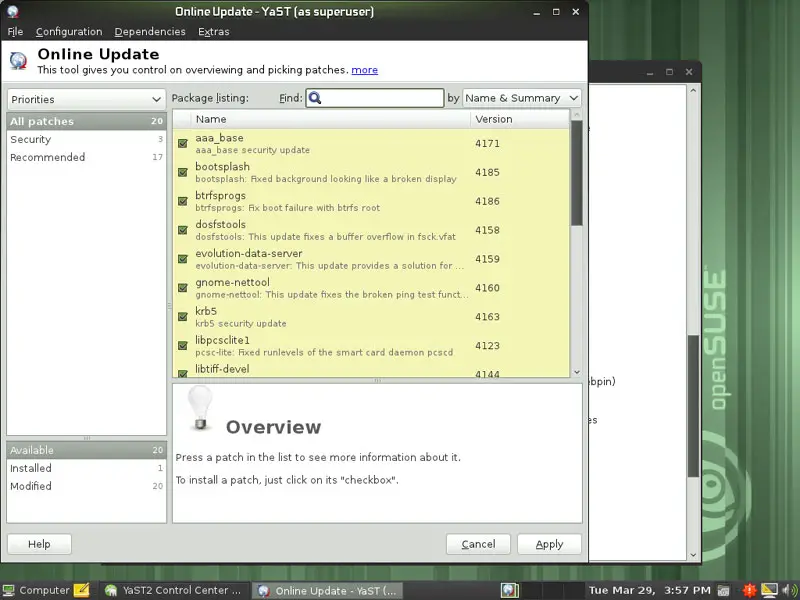800x600 pixels.
Task: Select the btrfsprogs patch row name
Action: click(x=220, y=196)
